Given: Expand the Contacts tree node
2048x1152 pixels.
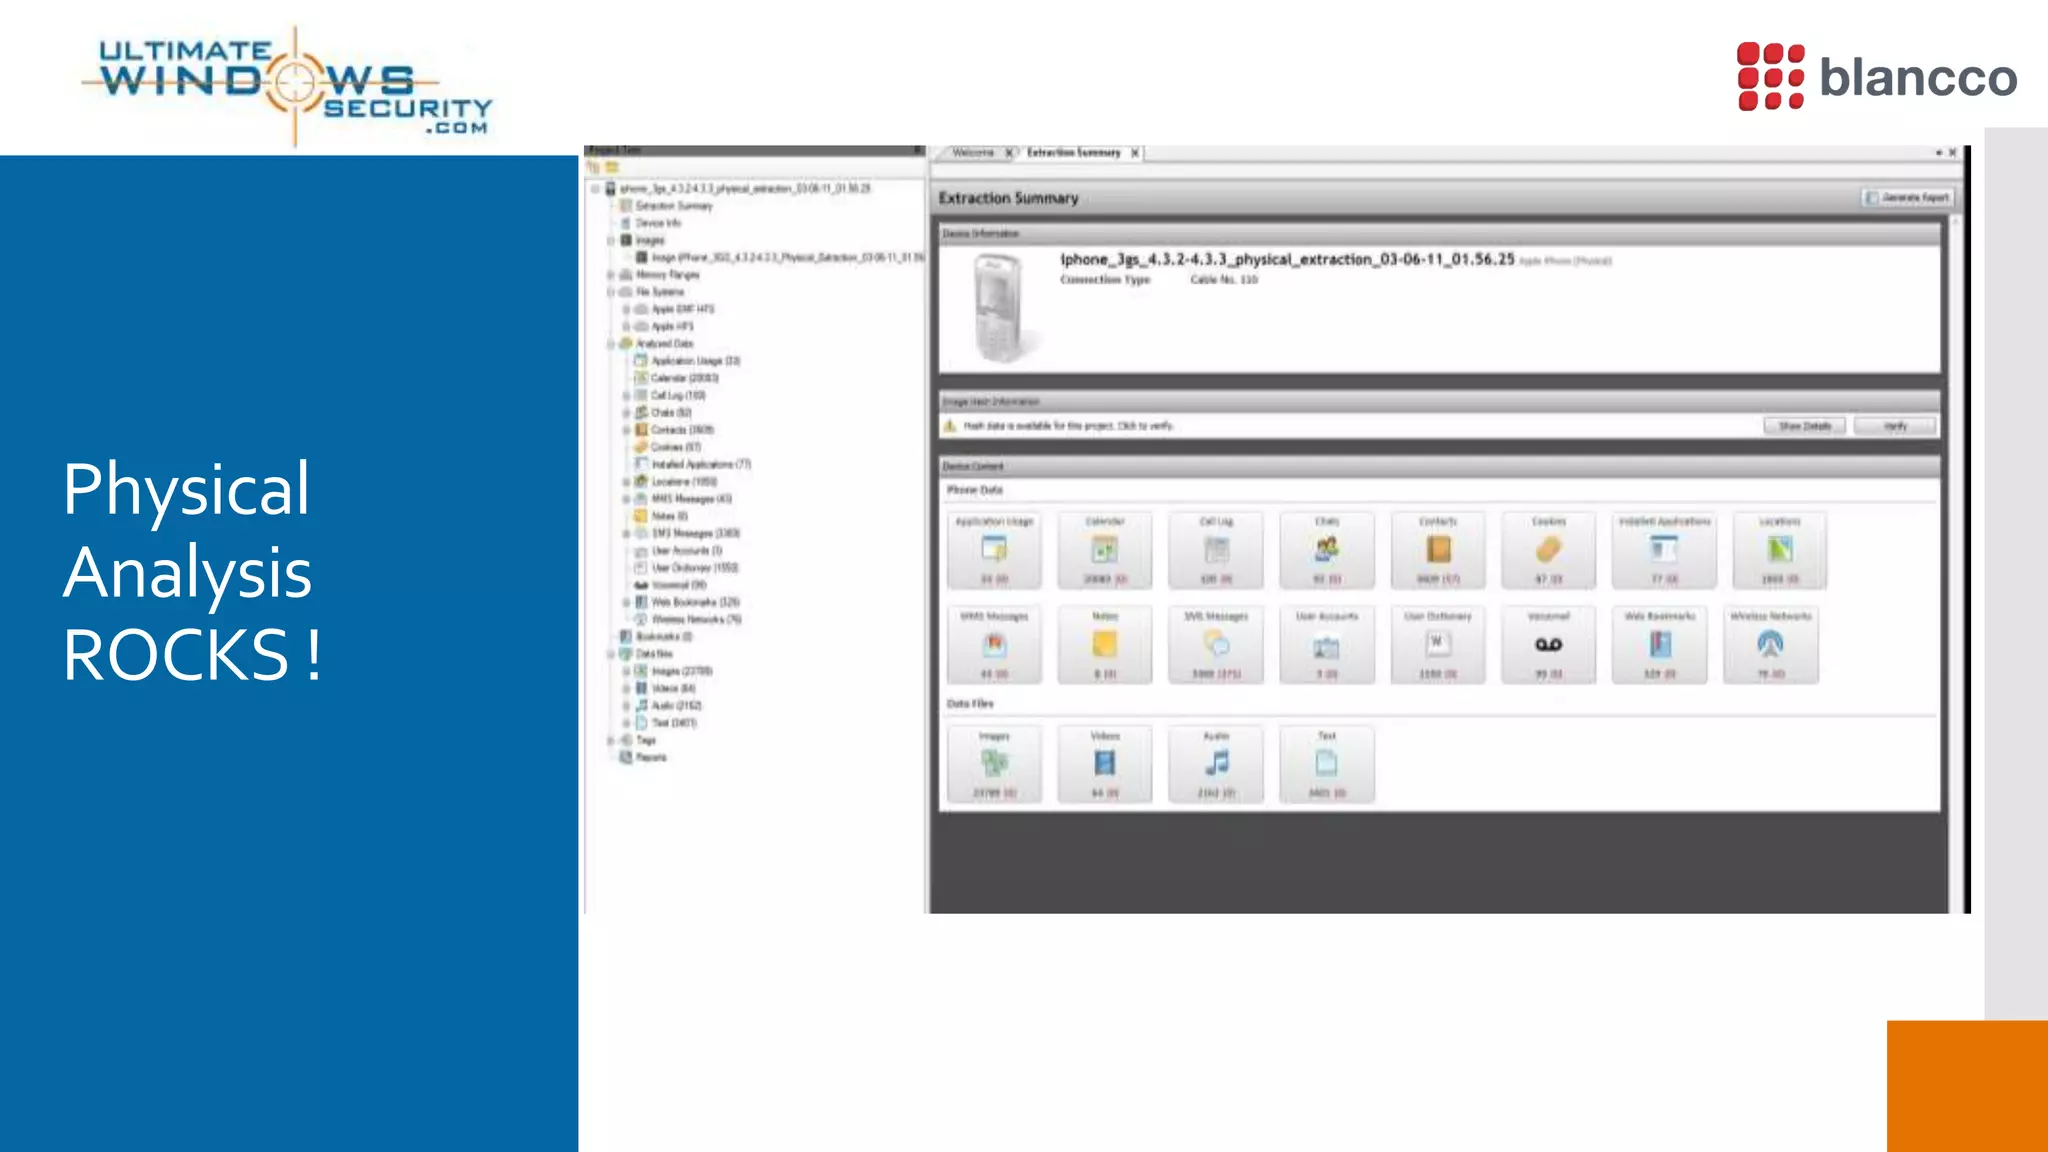Looking at the screenshot, I should tap(627, 430).
